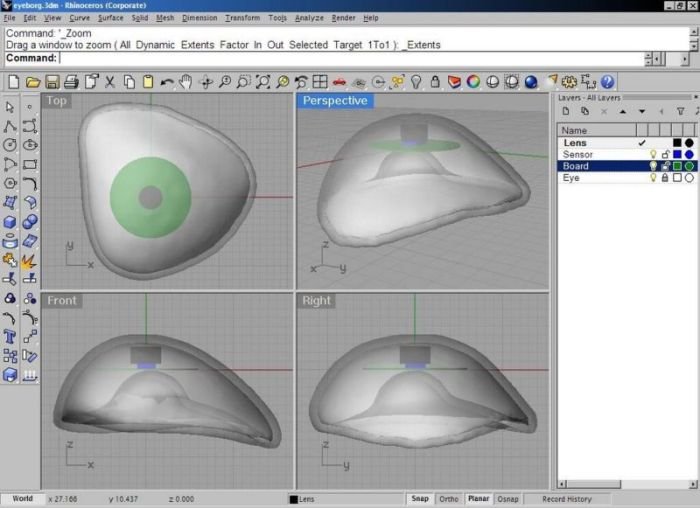700x508 pixels.
Task: Toggle Ortho mode in status bar
Action: (x=449, y=499)
